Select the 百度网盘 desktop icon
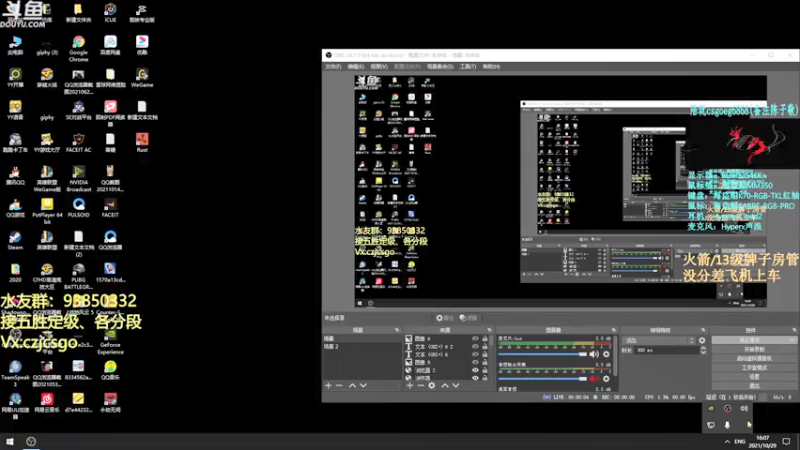Viewport: 800px width, 450px height. click(x=110, y=45)
